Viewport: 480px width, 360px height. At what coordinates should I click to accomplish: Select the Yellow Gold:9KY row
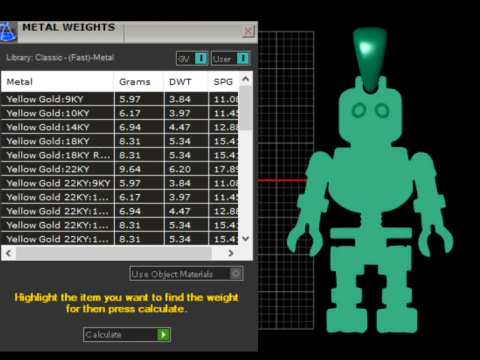point(120,99)
